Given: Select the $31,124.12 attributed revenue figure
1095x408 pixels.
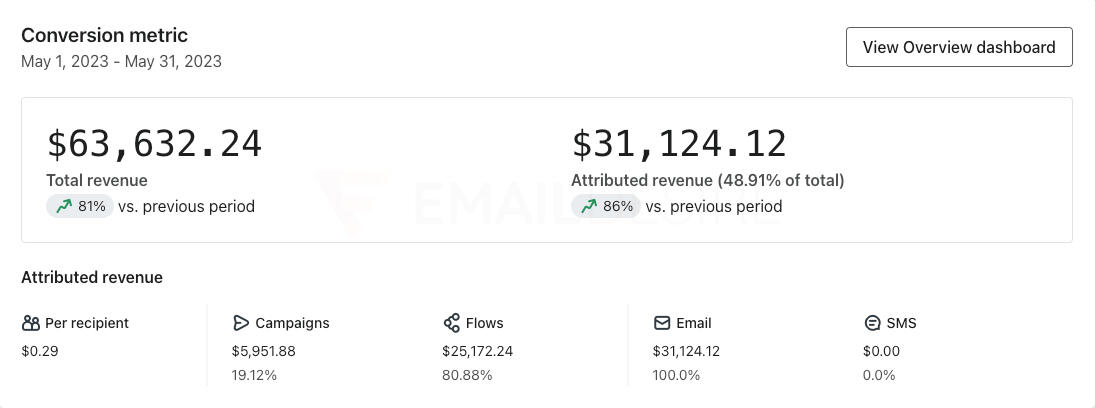Looking at the screenshot, I should pos(679,144).
